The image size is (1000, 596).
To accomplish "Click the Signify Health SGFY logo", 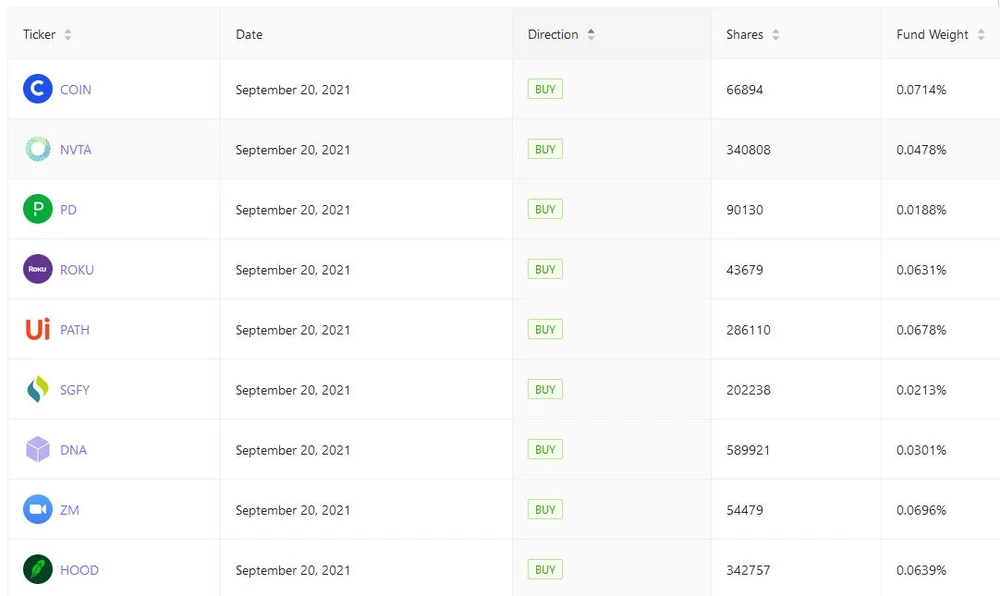I will tap(38, 390).
